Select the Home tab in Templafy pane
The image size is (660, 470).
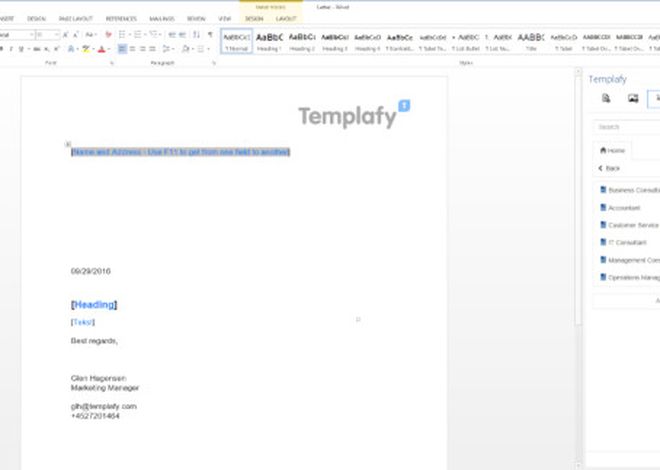click(x=612, y=151)
